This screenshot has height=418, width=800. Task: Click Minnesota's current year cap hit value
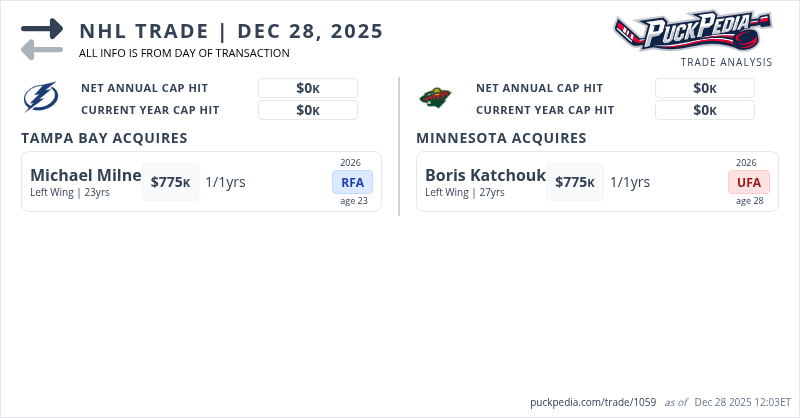coord(705,110)
